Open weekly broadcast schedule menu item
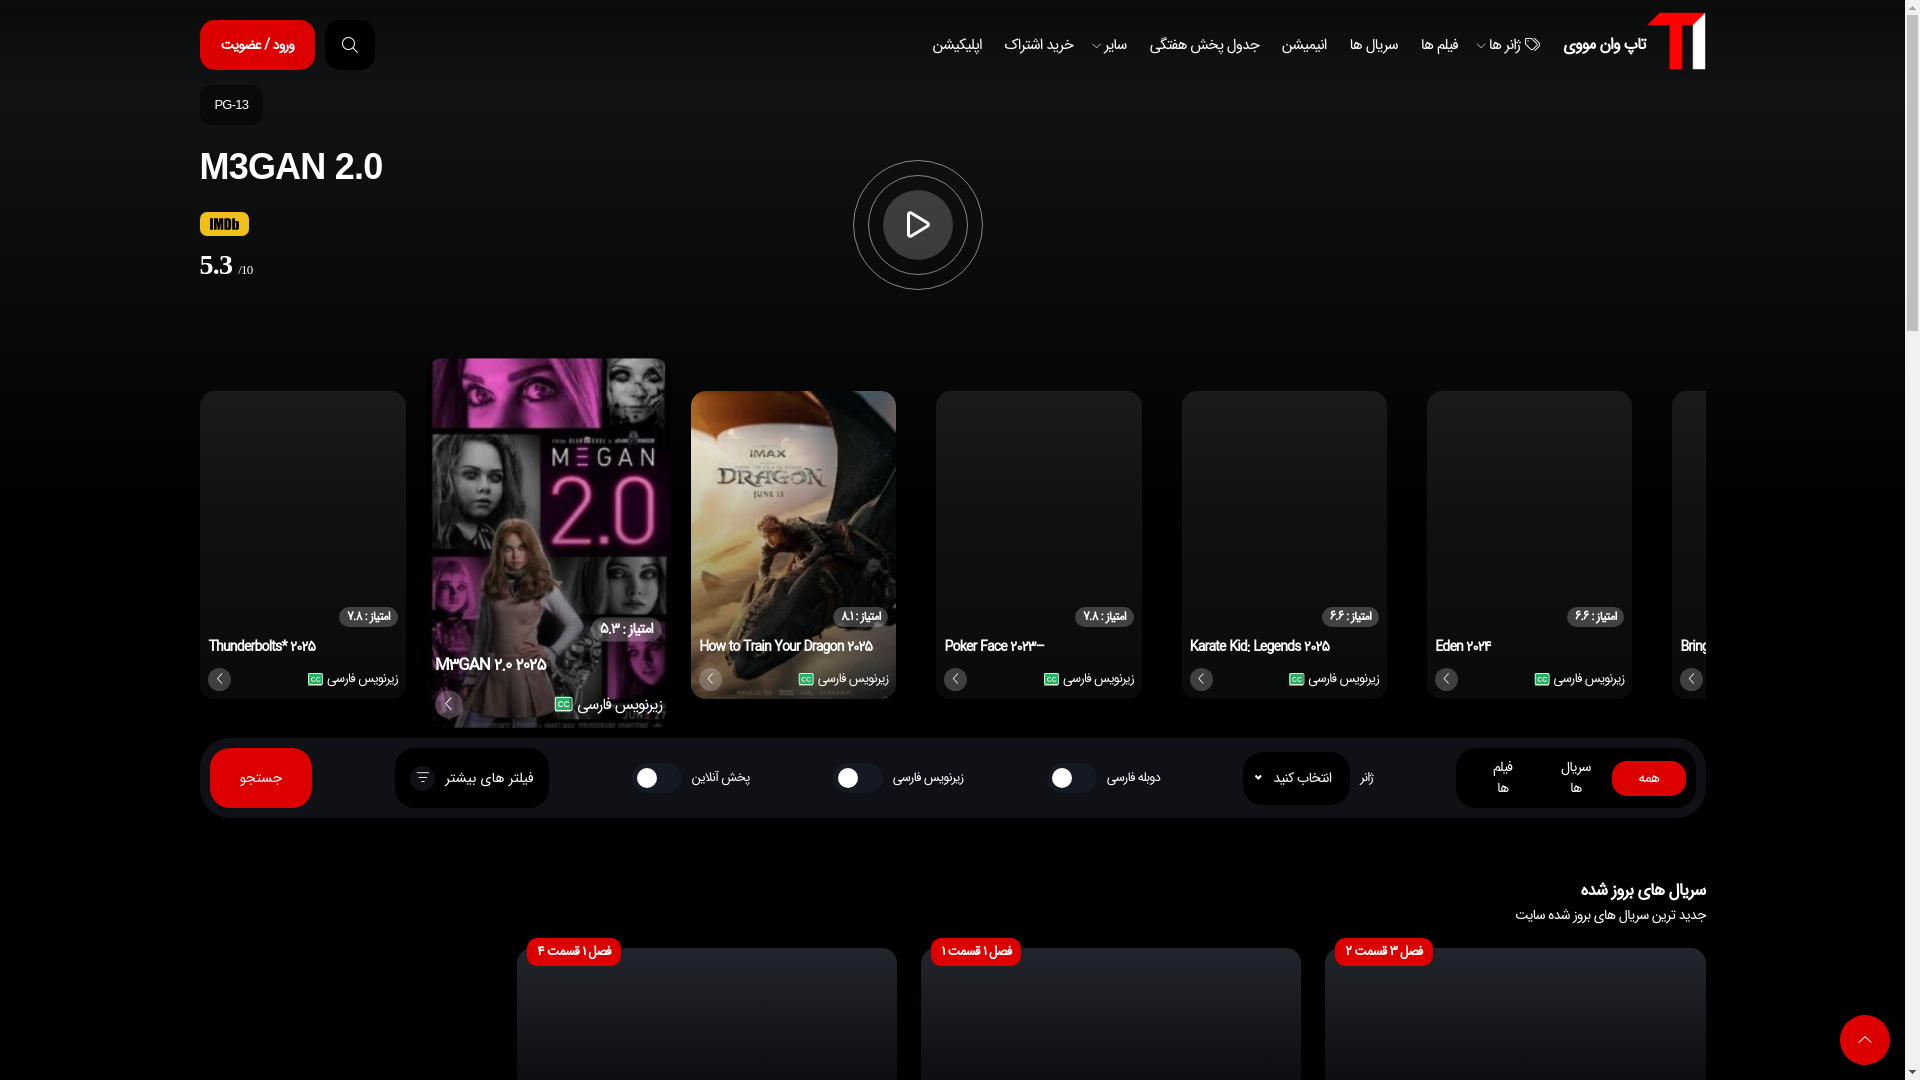Screen dimensions: 1920x1080 [x=1204, y=45]
